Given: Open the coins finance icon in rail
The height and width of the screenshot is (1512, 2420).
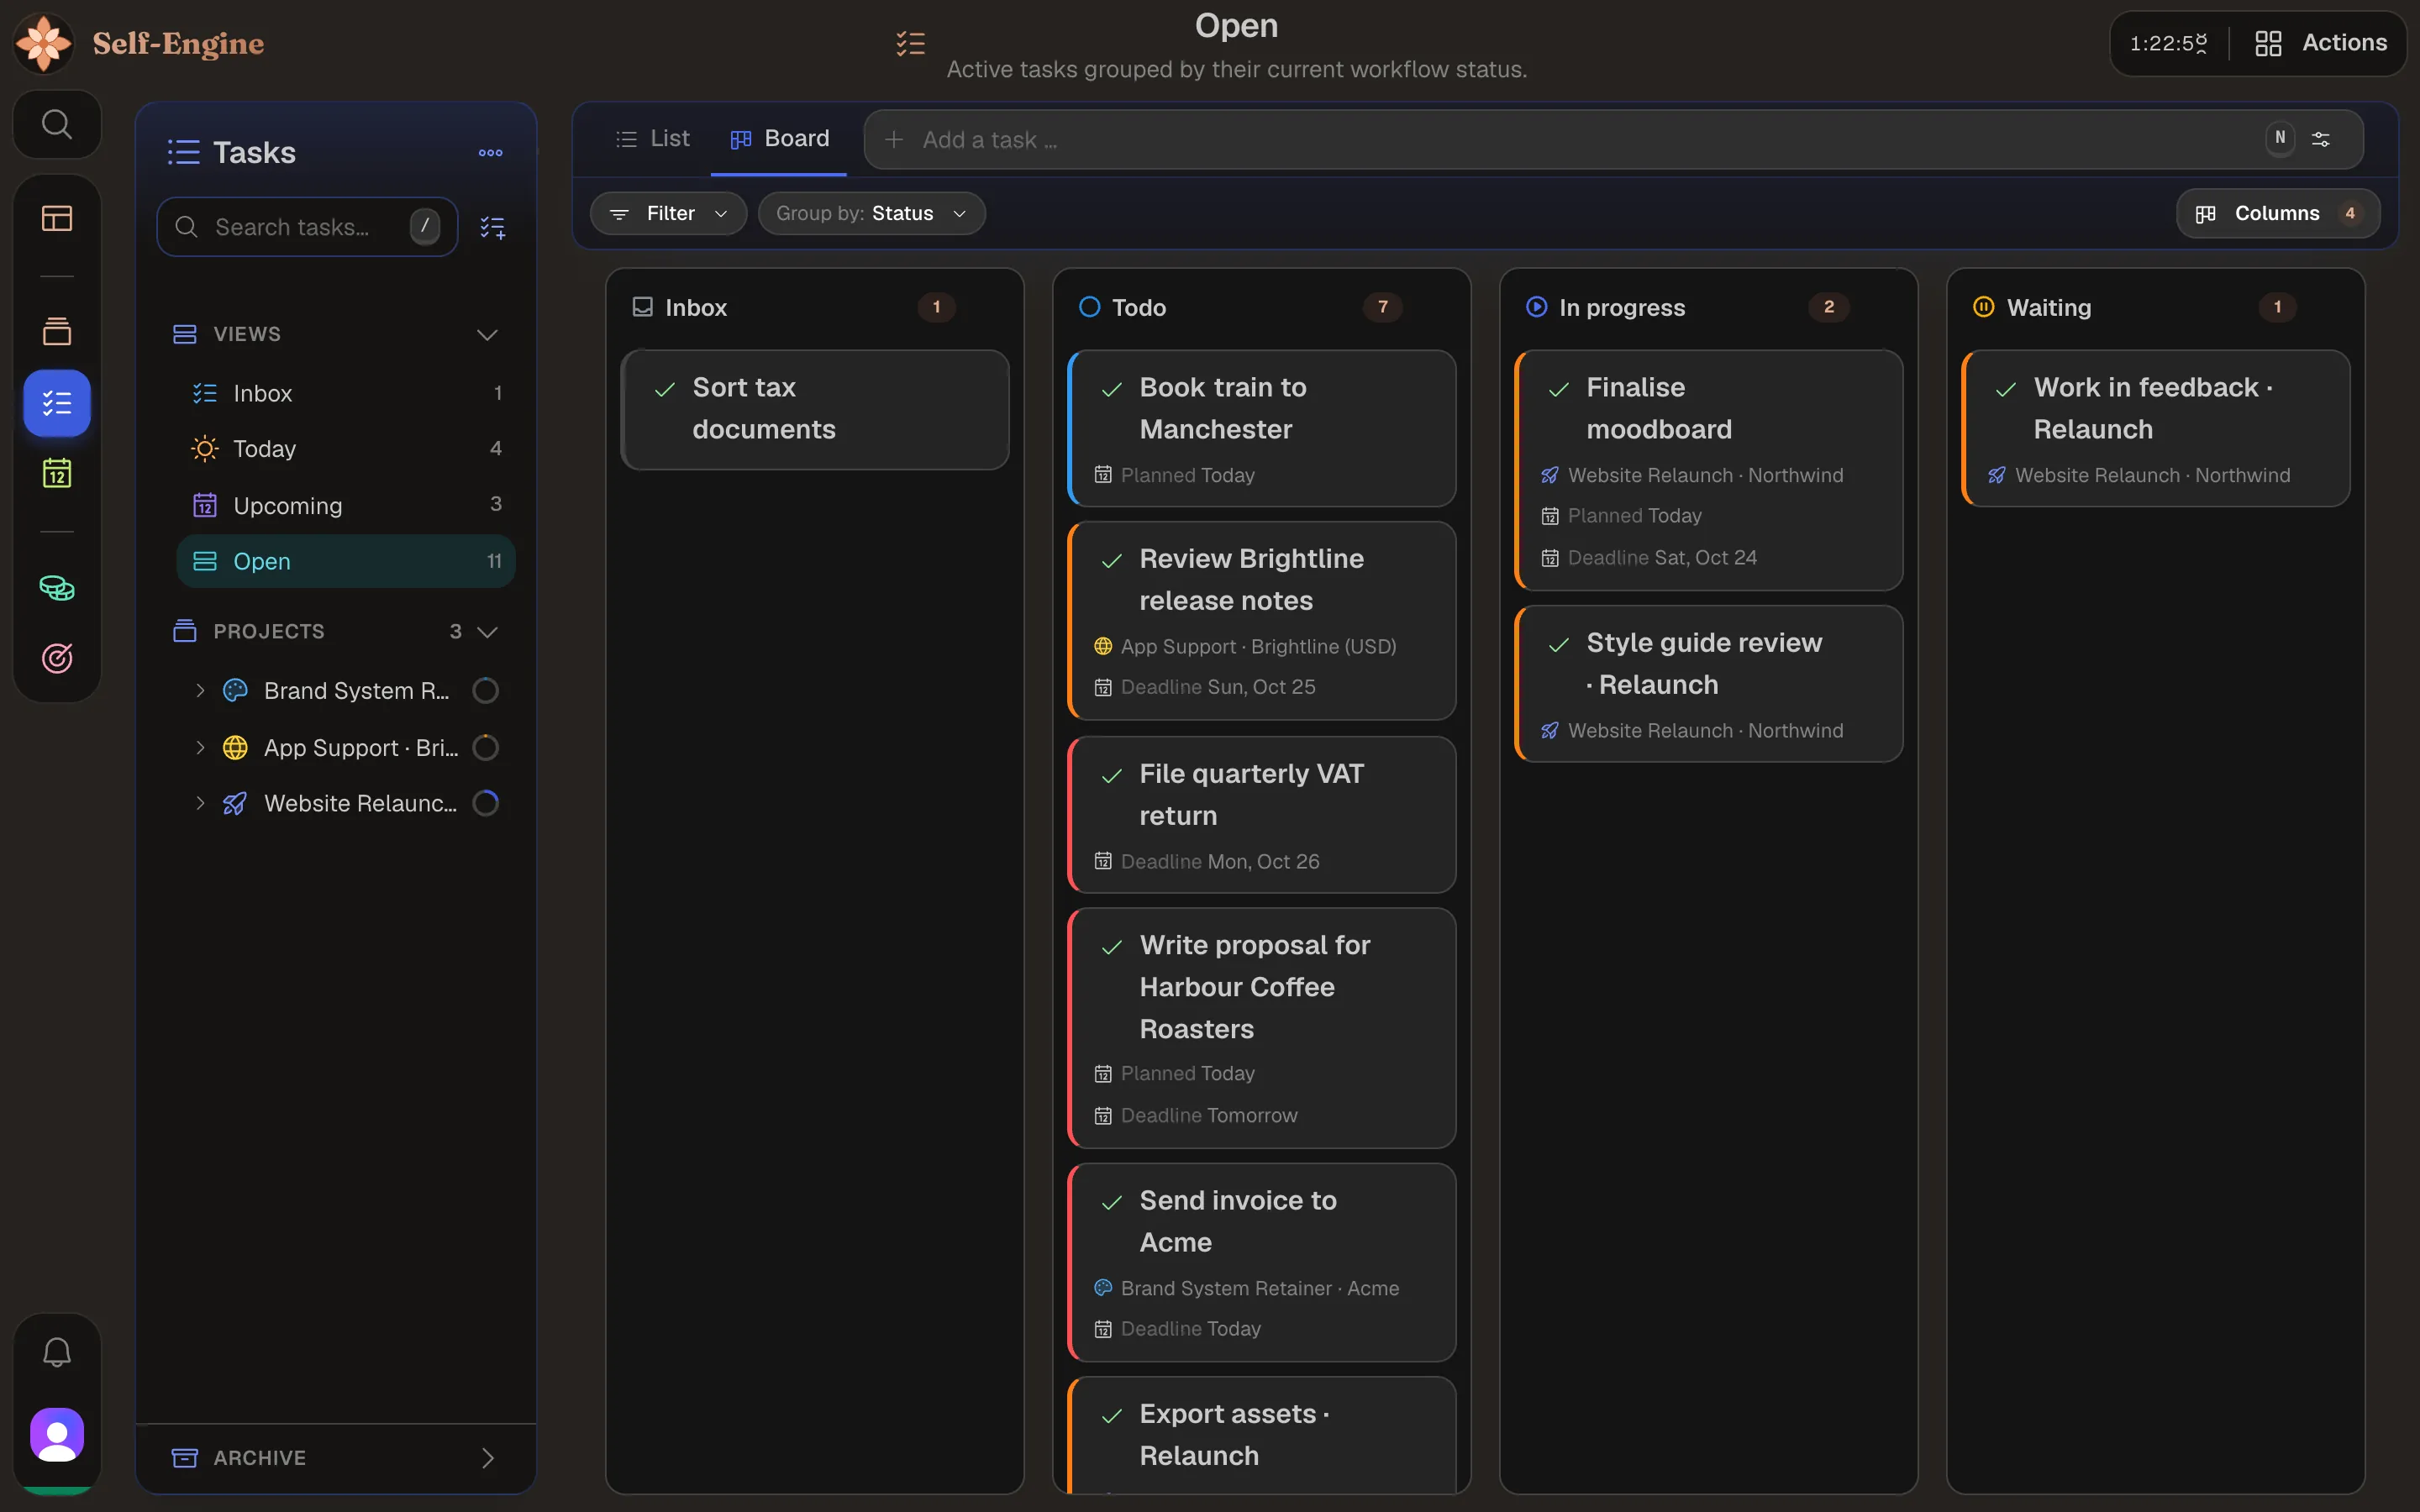Looking at the screenshot, I should [x=56, y=588].
